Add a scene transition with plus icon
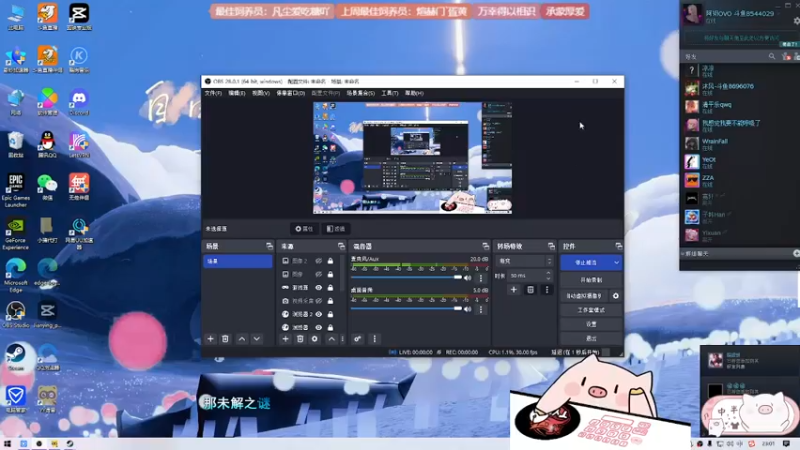 coord(514,290)
